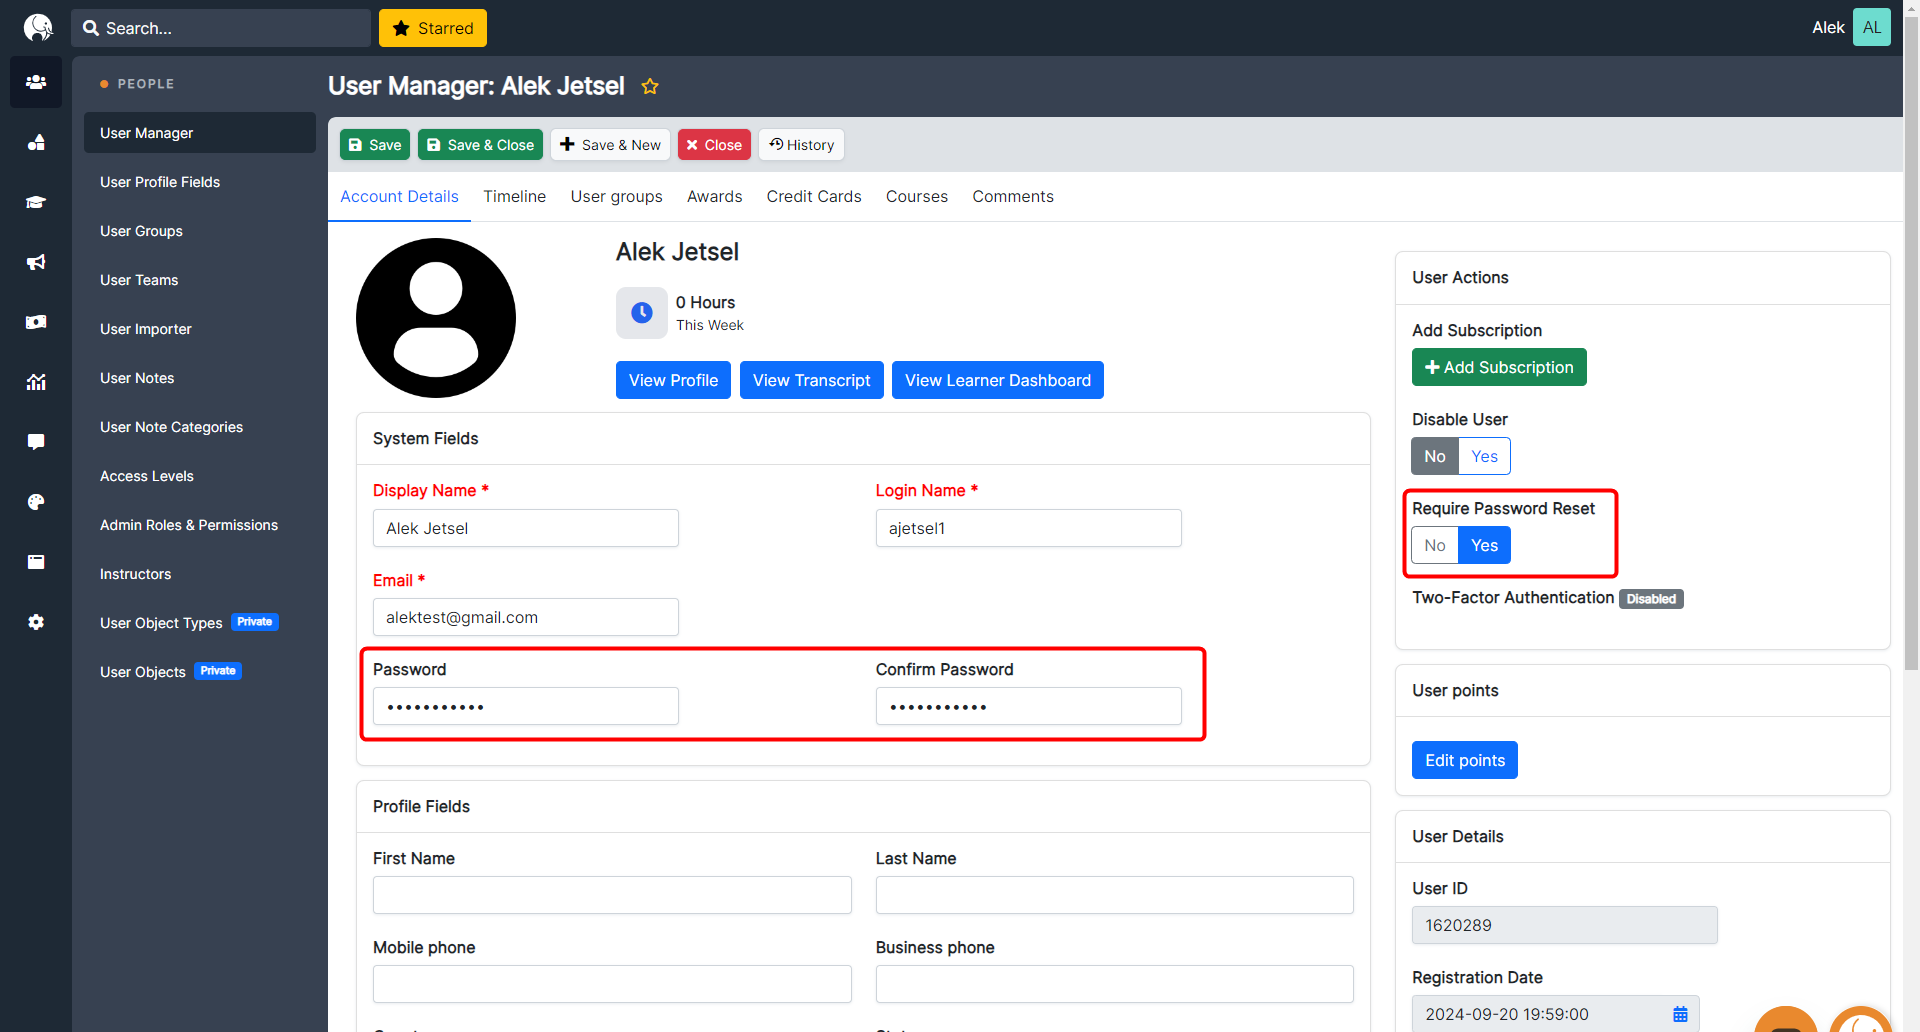The height and width of the screenshot is (1032, 1920).
Task: Click the Edit points button
Action: 1465,760
